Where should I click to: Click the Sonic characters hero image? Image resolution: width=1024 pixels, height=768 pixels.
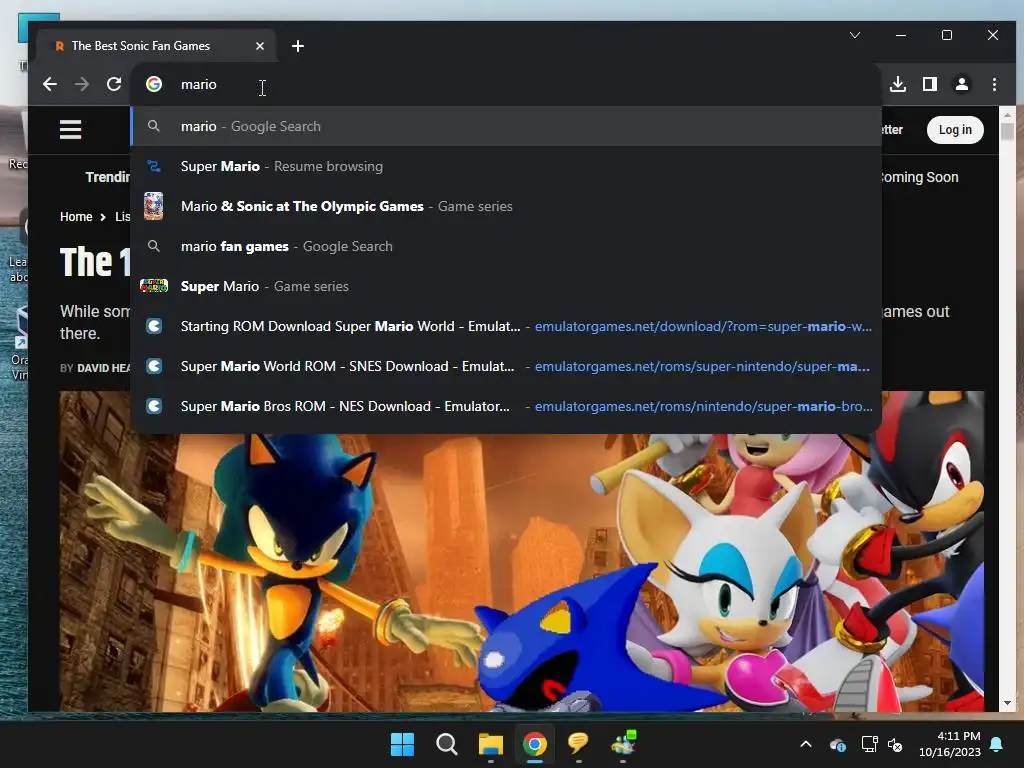pos(521,572)
